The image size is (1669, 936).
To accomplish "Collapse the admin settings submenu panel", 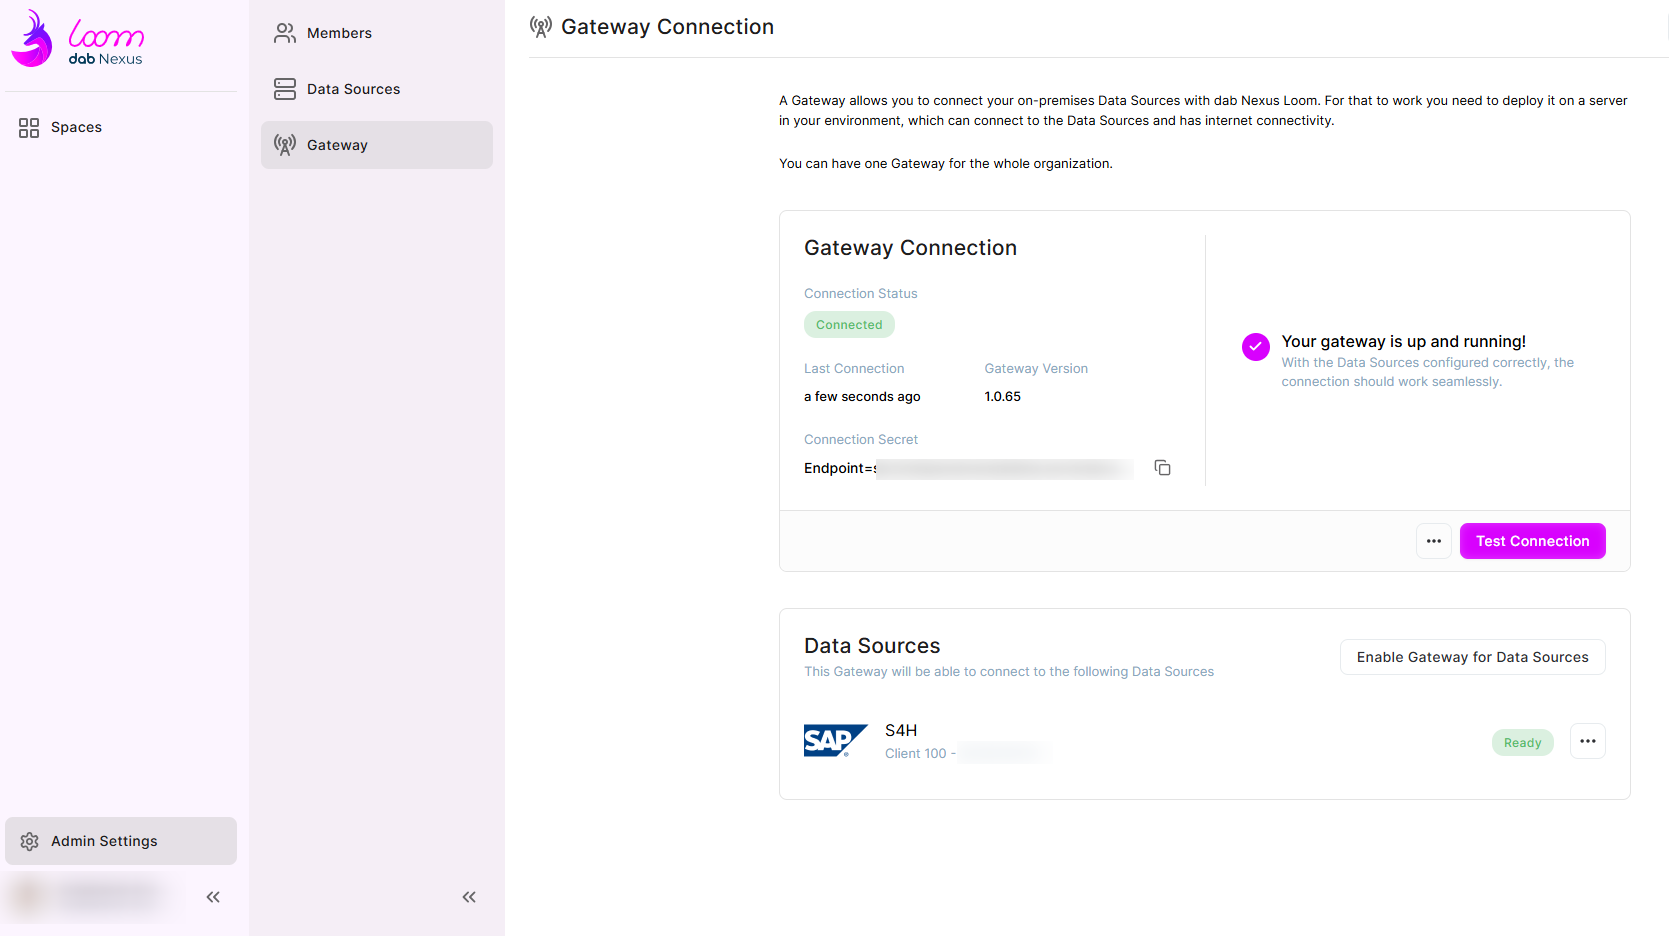I will tap(469, 897).
